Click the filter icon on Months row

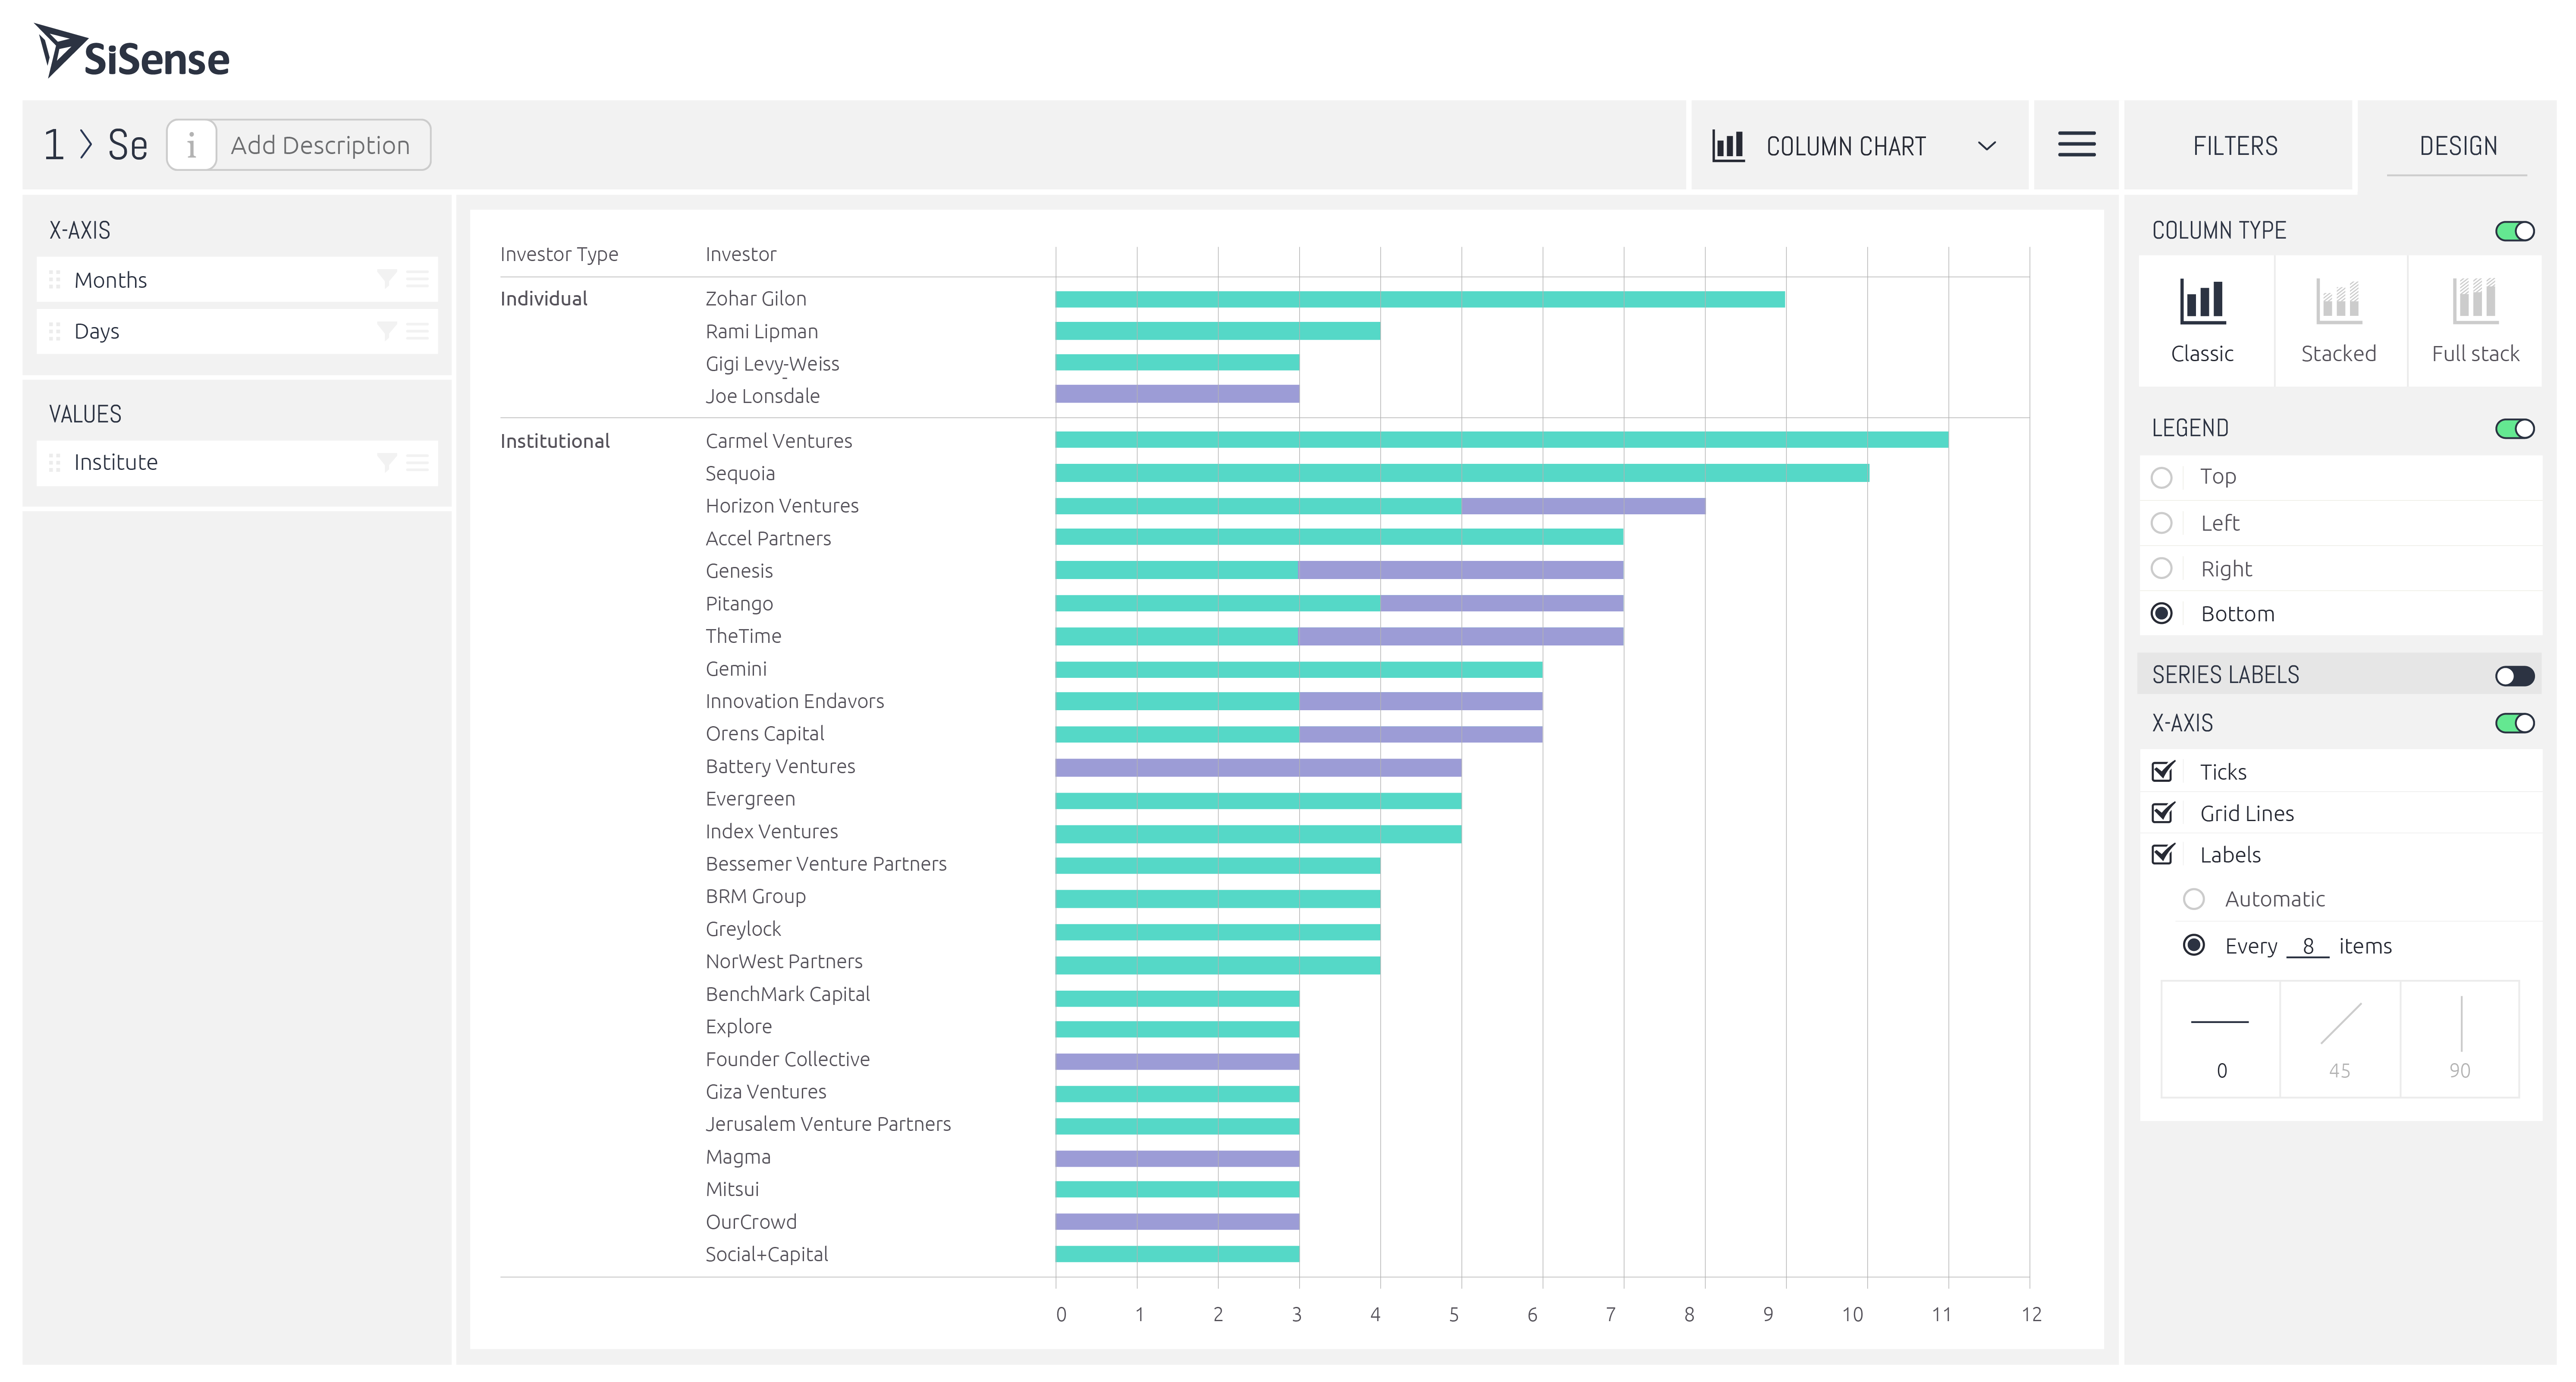[x=386, y=279]
